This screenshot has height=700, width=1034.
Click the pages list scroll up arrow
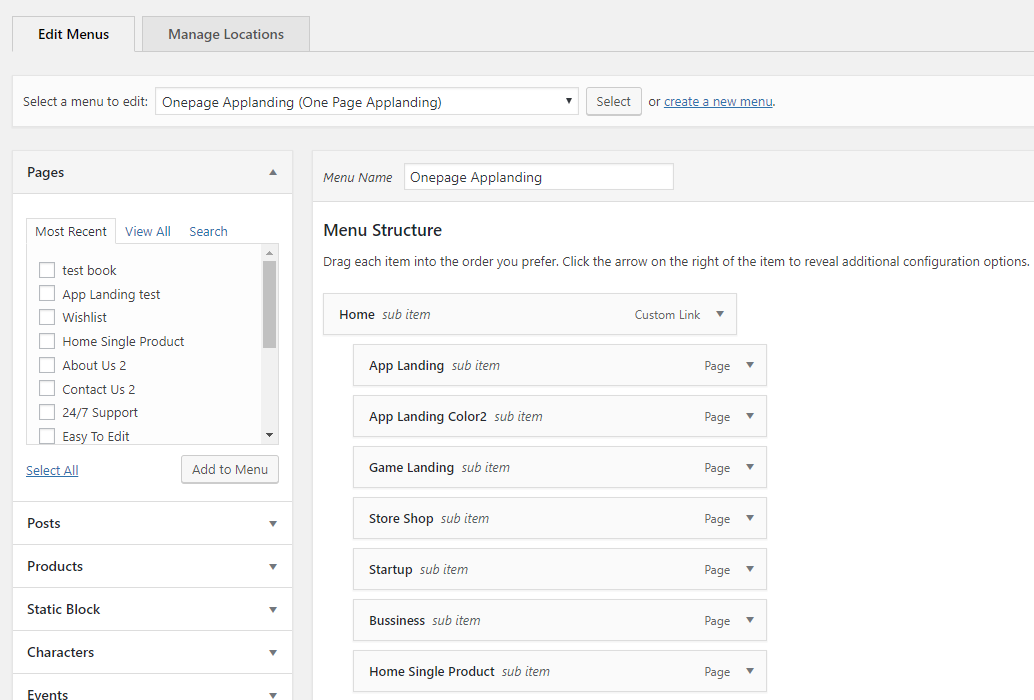pyautogui.click(x=269, y=253)
